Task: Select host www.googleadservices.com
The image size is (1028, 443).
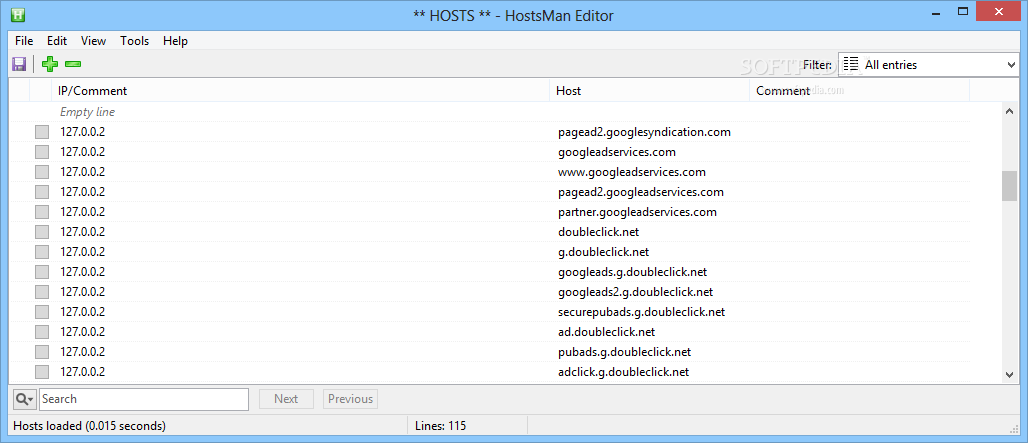Action: point(632,172)
